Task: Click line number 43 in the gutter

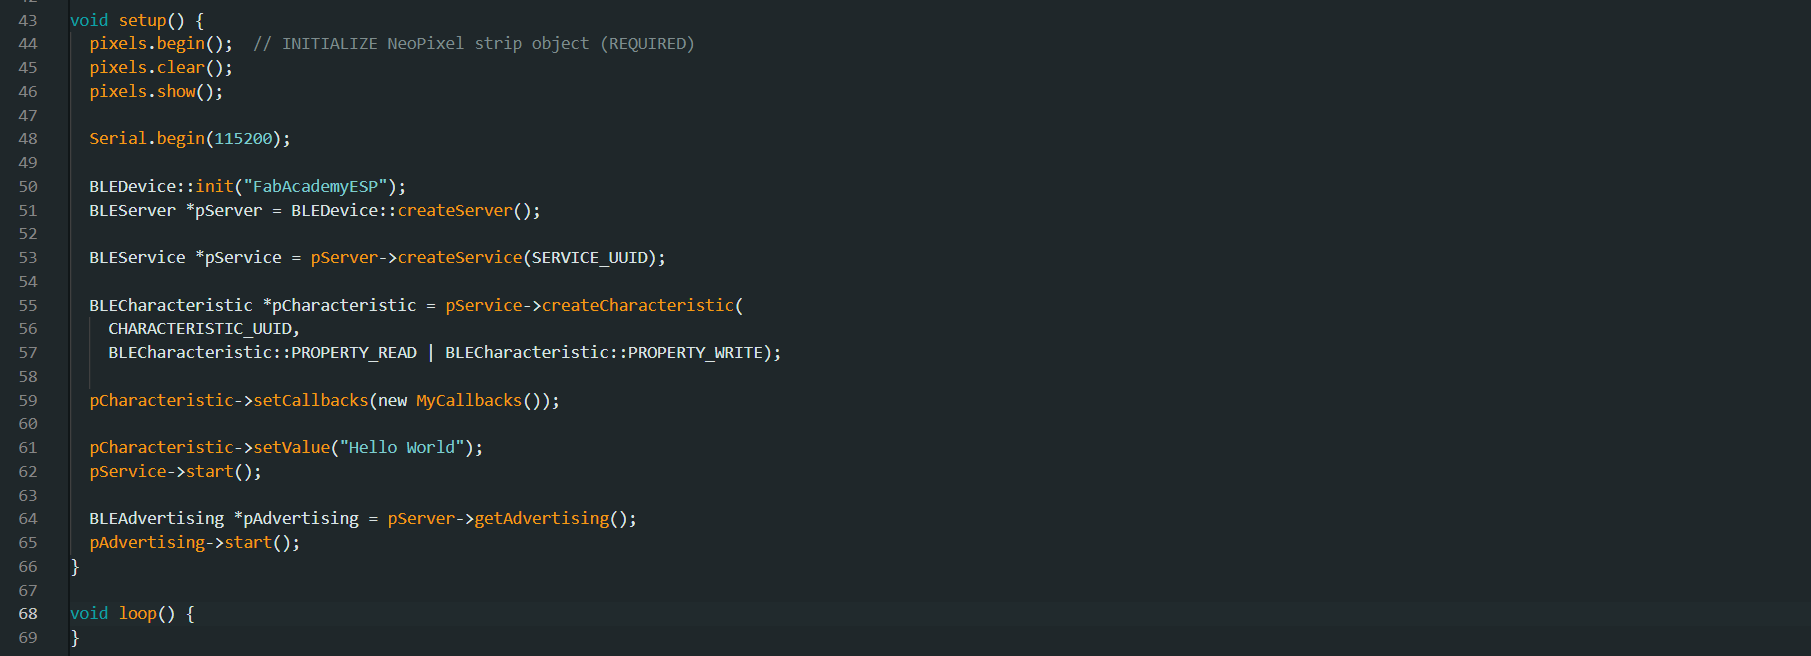Action: click(x=28, y=20)
